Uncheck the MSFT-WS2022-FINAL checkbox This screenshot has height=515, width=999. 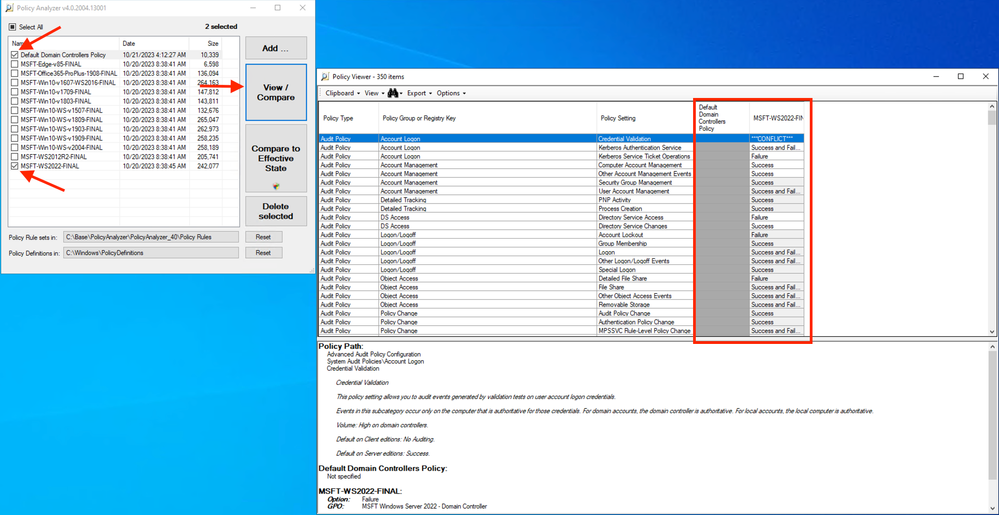15,166
